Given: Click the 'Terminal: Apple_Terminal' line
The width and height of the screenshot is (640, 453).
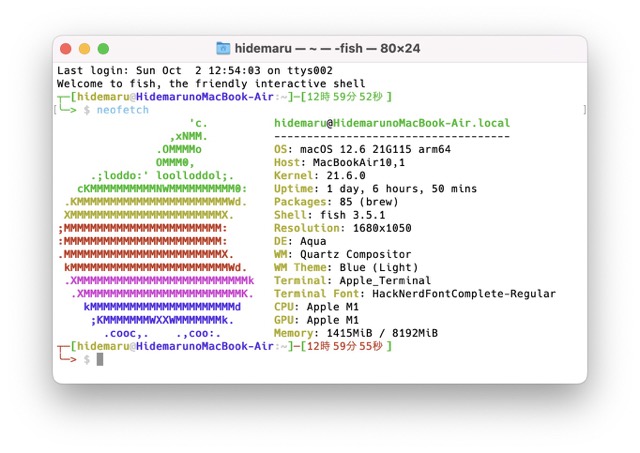Looking at the screenshot, I should coord(352,280).
